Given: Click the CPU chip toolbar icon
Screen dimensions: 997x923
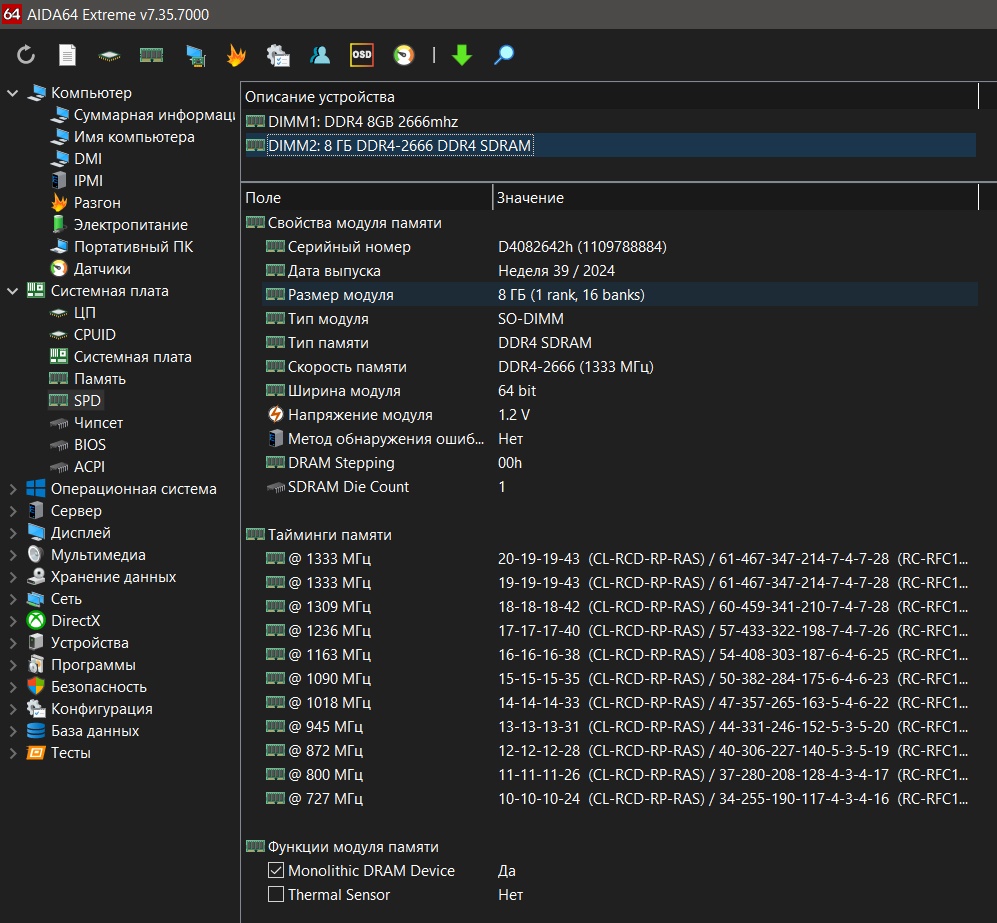Looking at the screenshot, I should [x=109, y=56].
